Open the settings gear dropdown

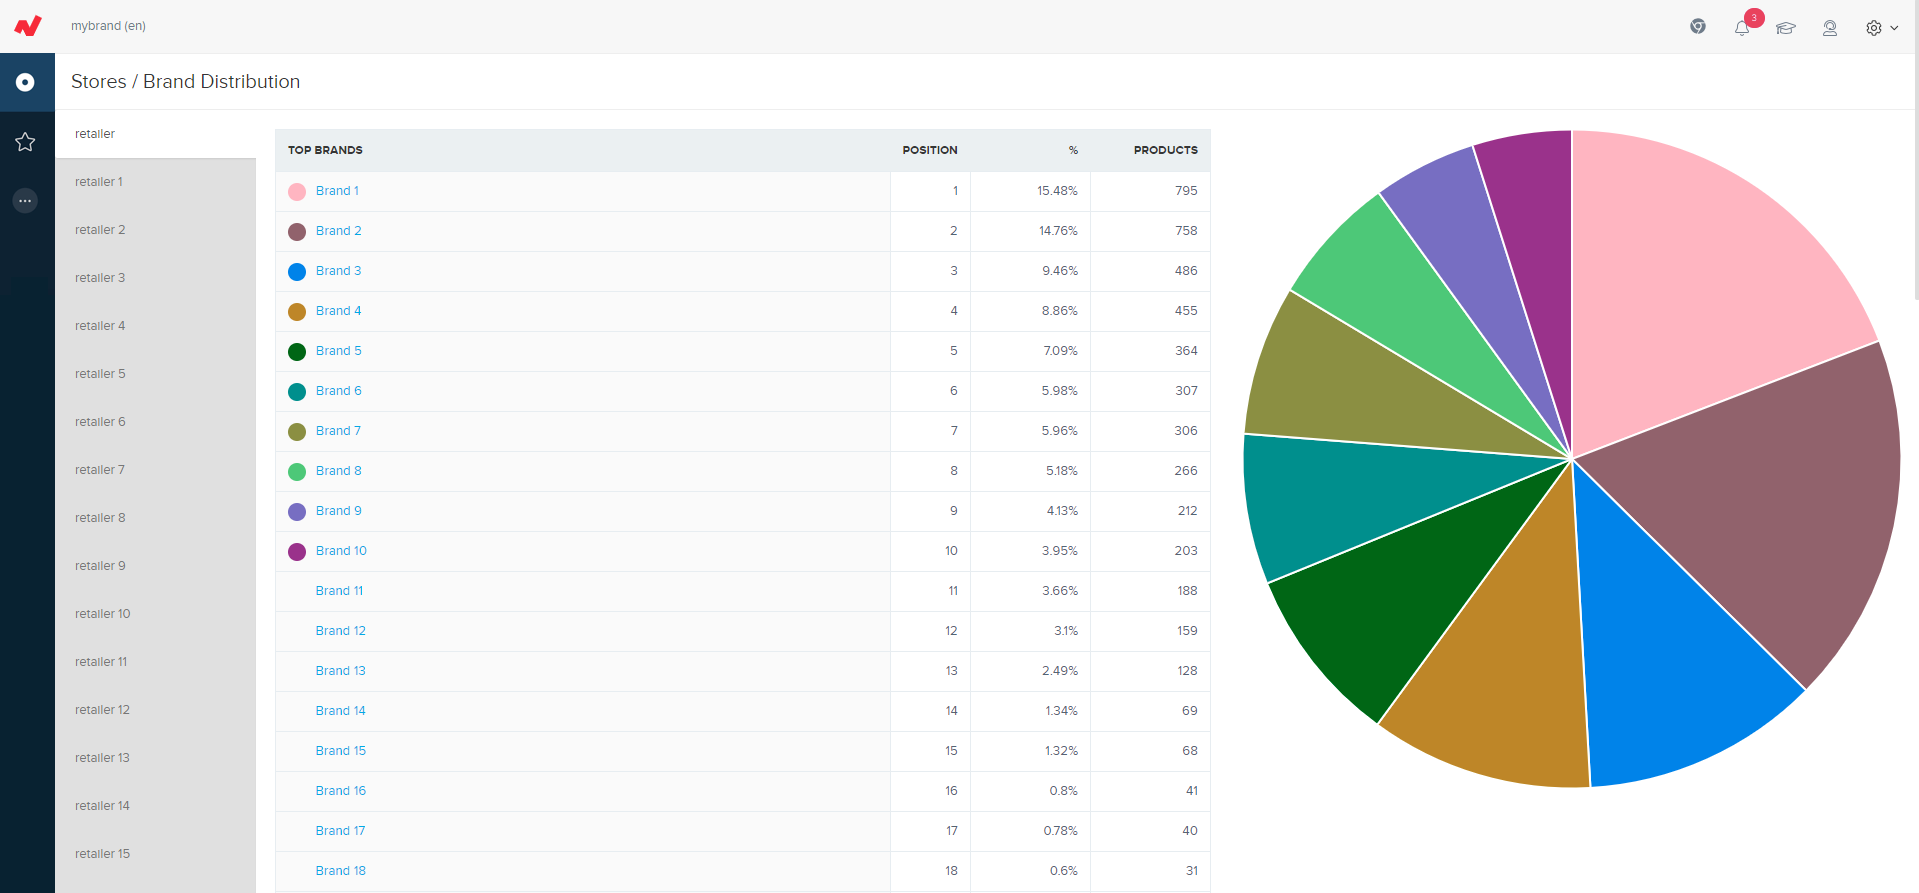pos(1882,28)
